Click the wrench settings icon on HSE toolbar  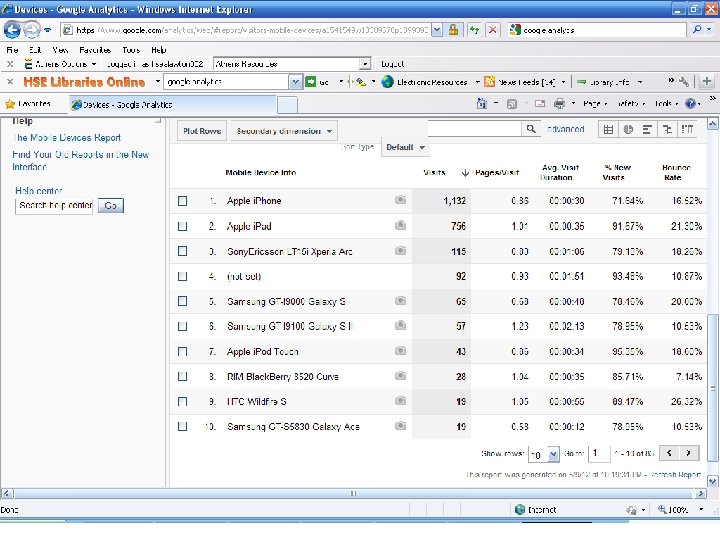[x=684, y=82]
